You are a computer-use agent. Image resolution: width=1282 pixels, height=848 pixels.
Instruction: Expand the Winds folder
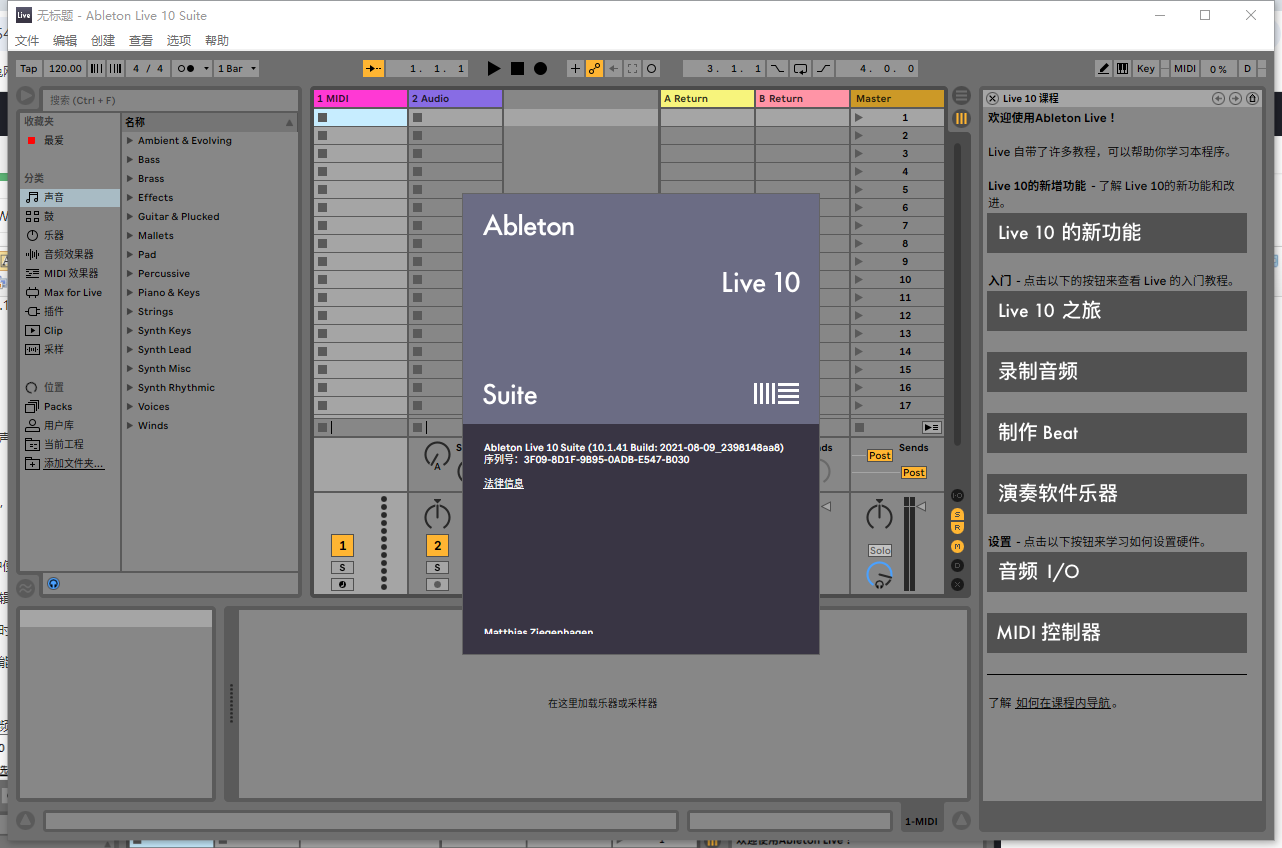pos(130,426)
